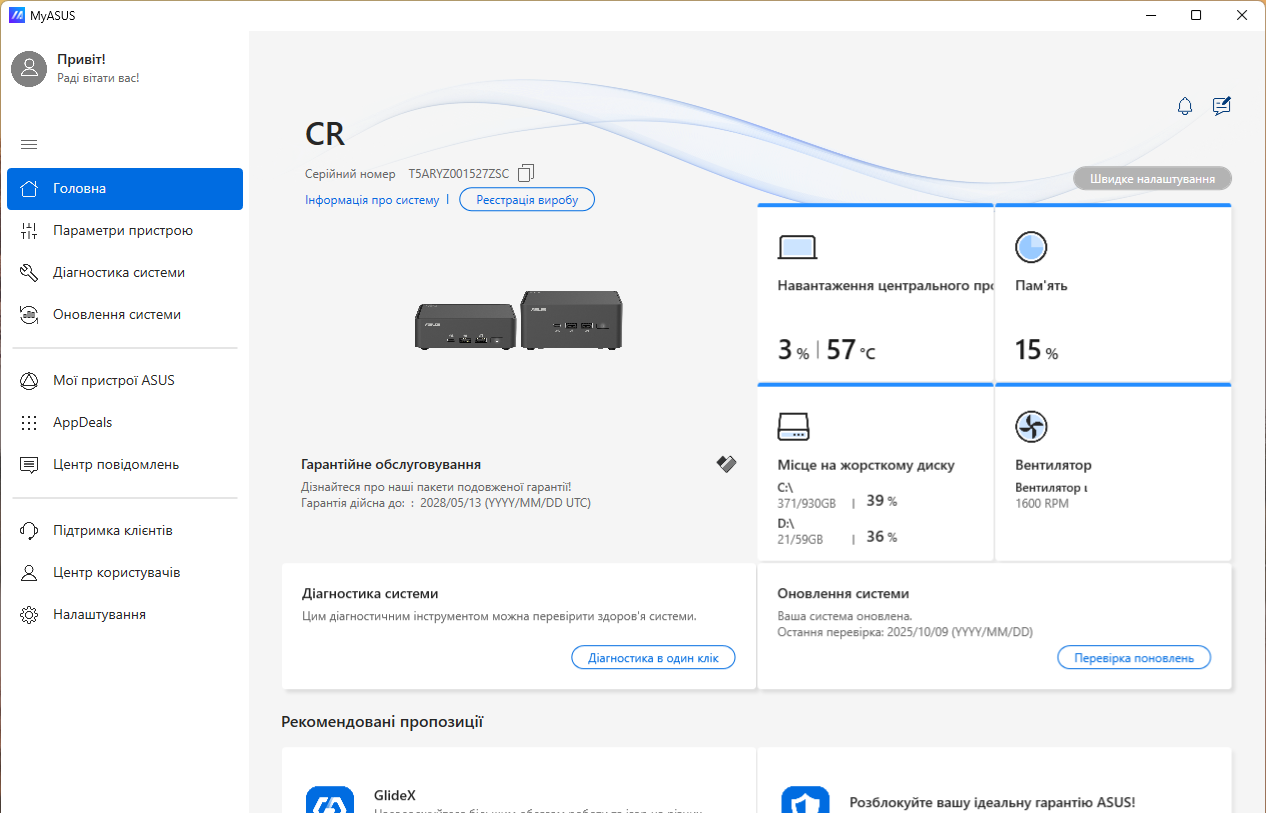Go to Діагностика системи in sidebar
The width and height of the screenshot is (1266, 813).
coord(125,273)
